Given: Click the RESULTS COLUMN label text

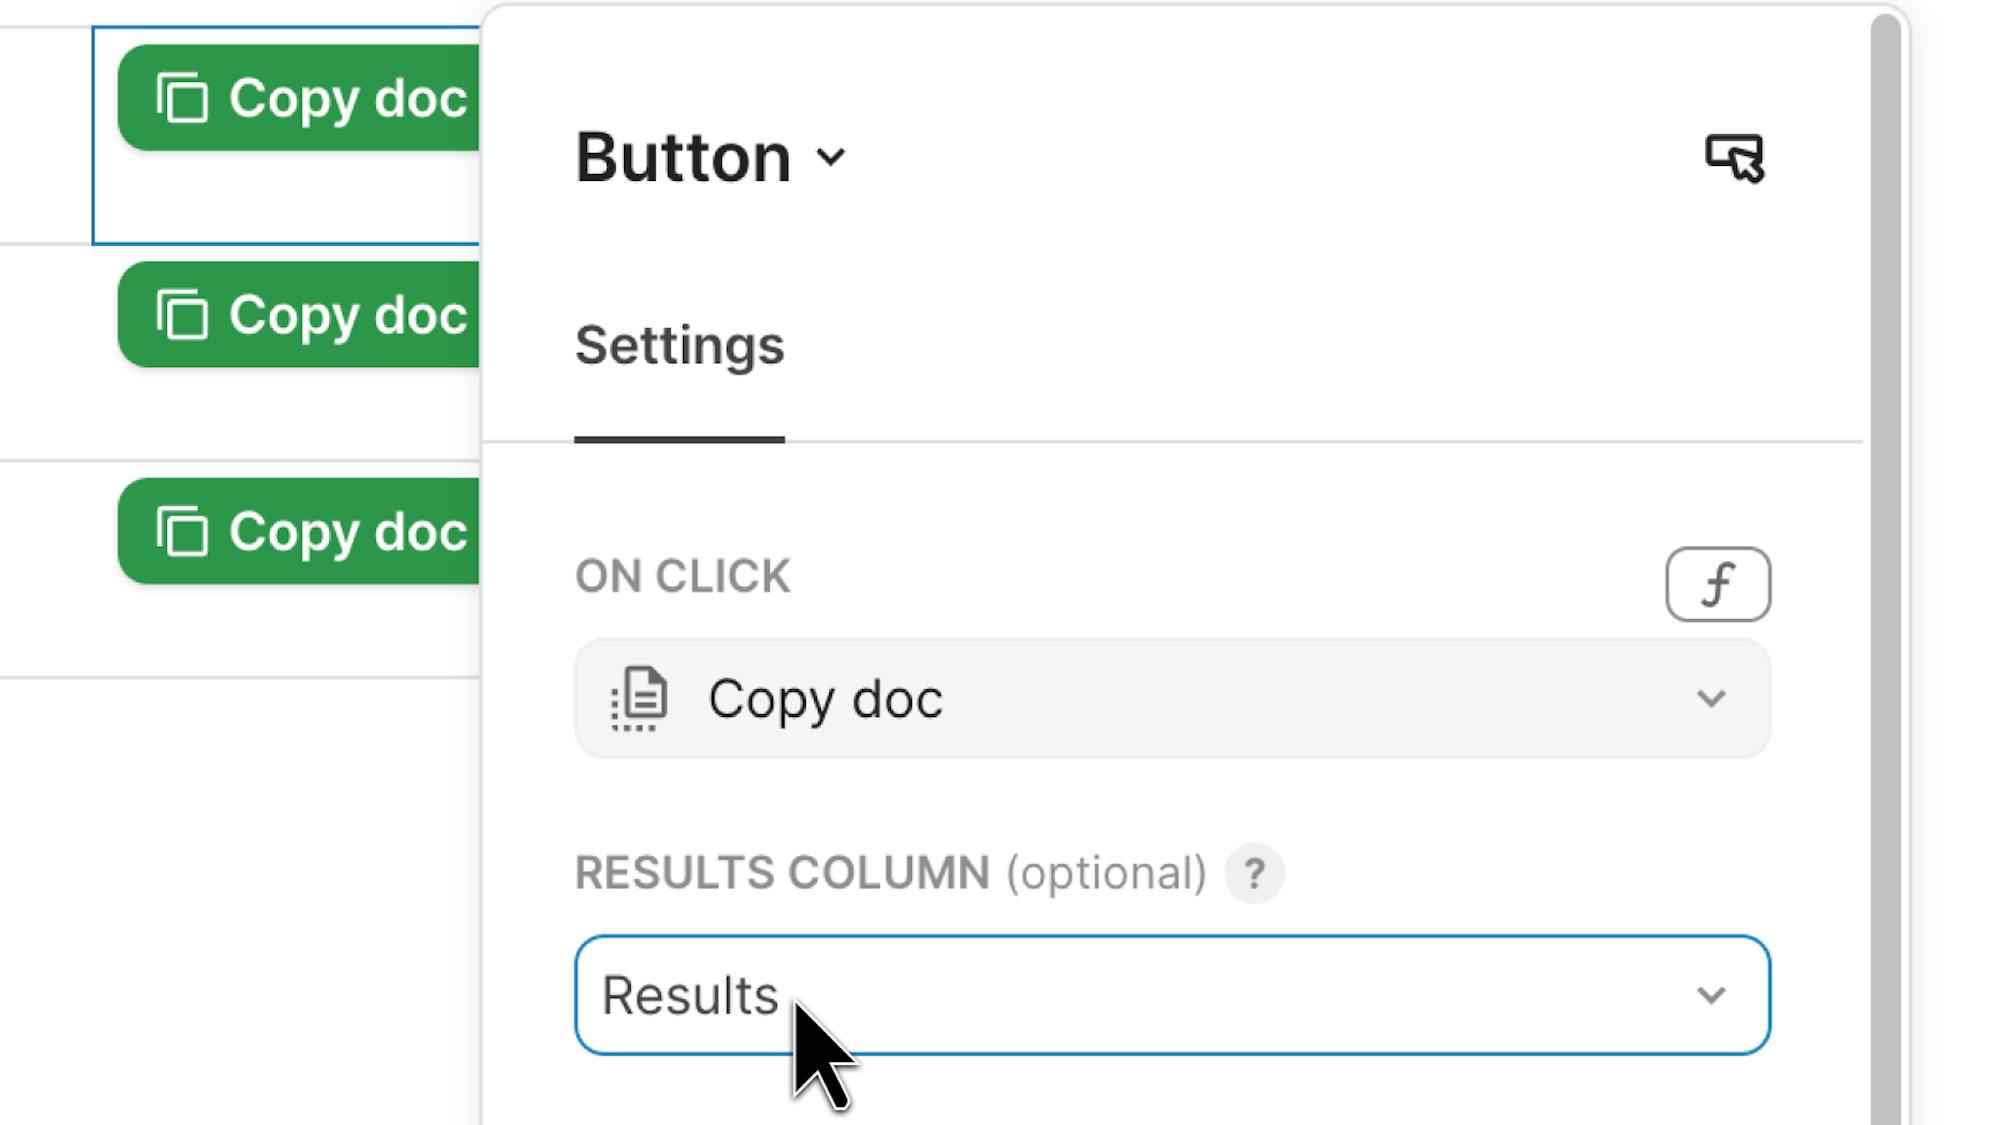Looking at the screenshot, I should (782, 873).
